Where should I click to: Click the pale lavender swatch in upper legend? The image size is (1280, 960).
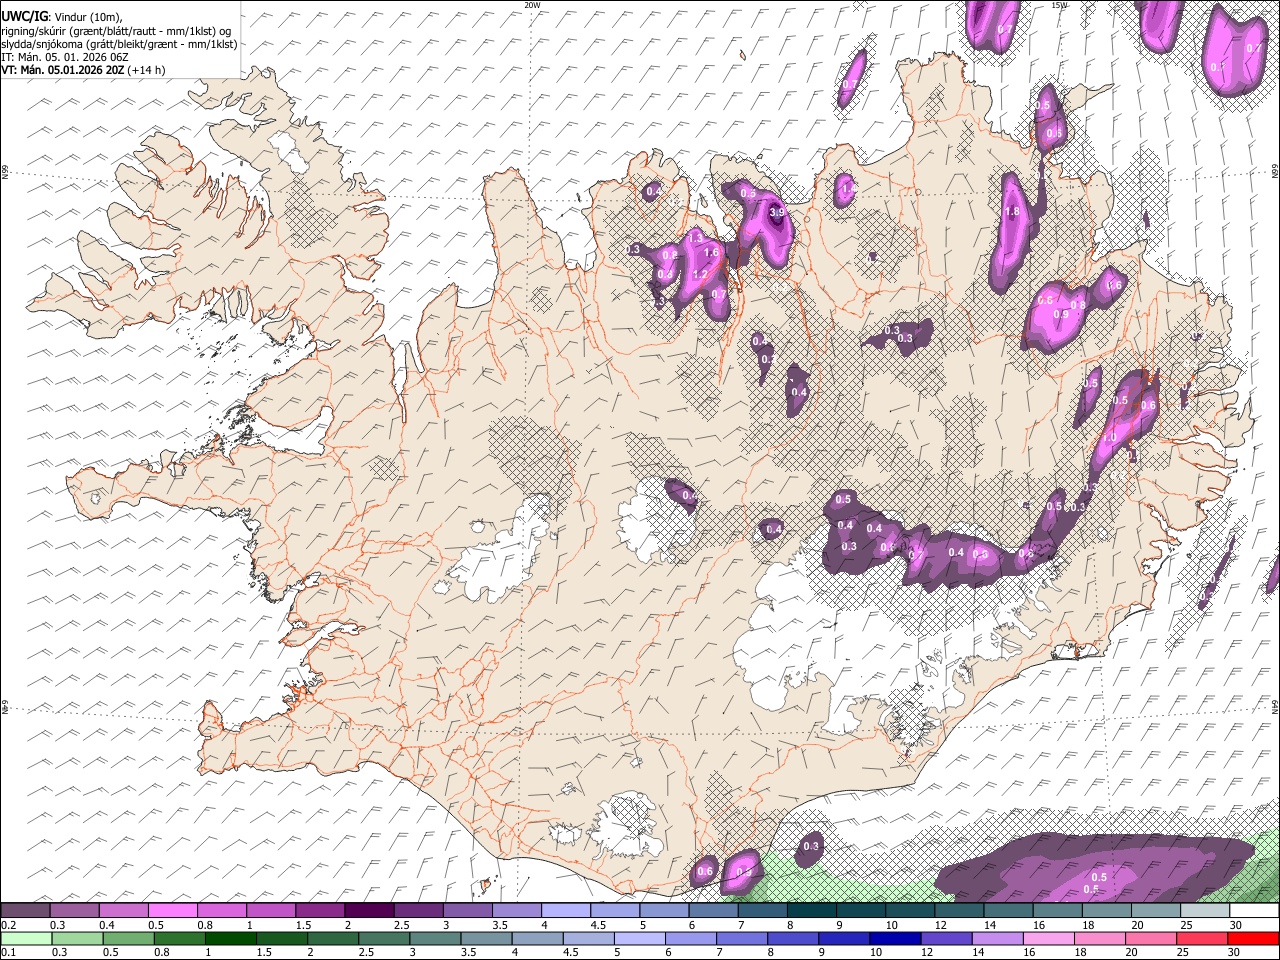tap(565, 911)
